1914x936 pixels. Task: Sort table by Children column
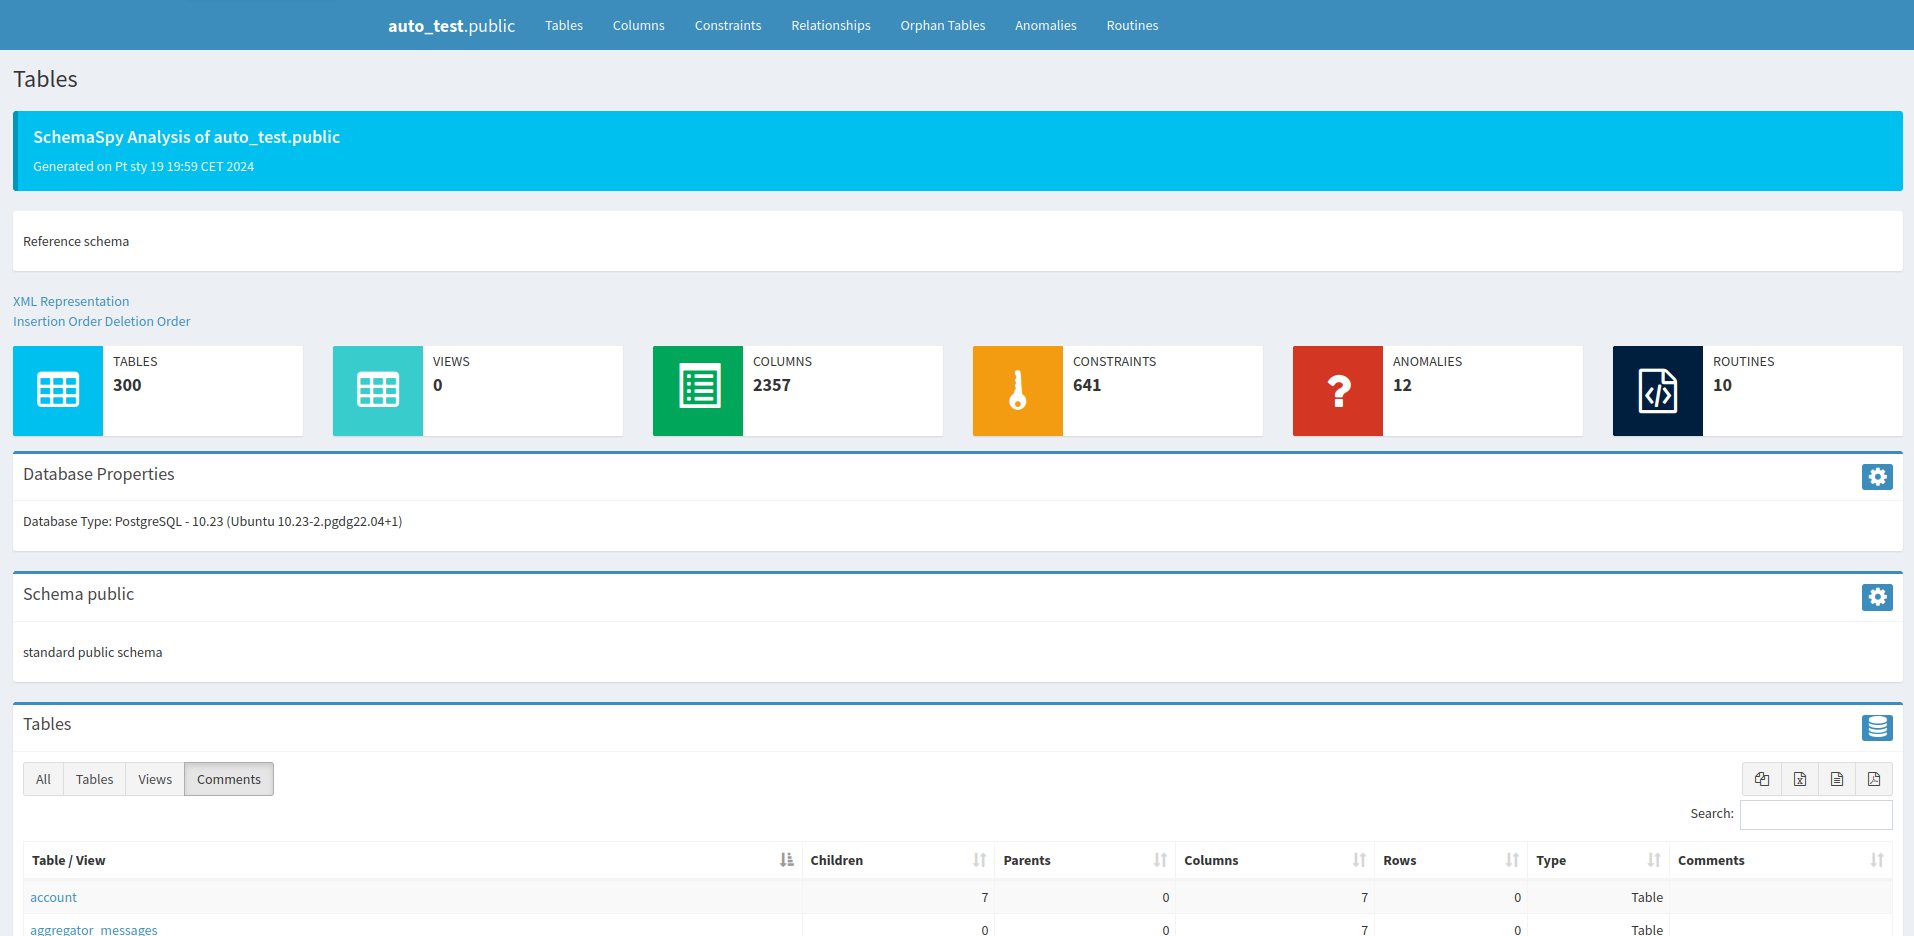[897, 860]
